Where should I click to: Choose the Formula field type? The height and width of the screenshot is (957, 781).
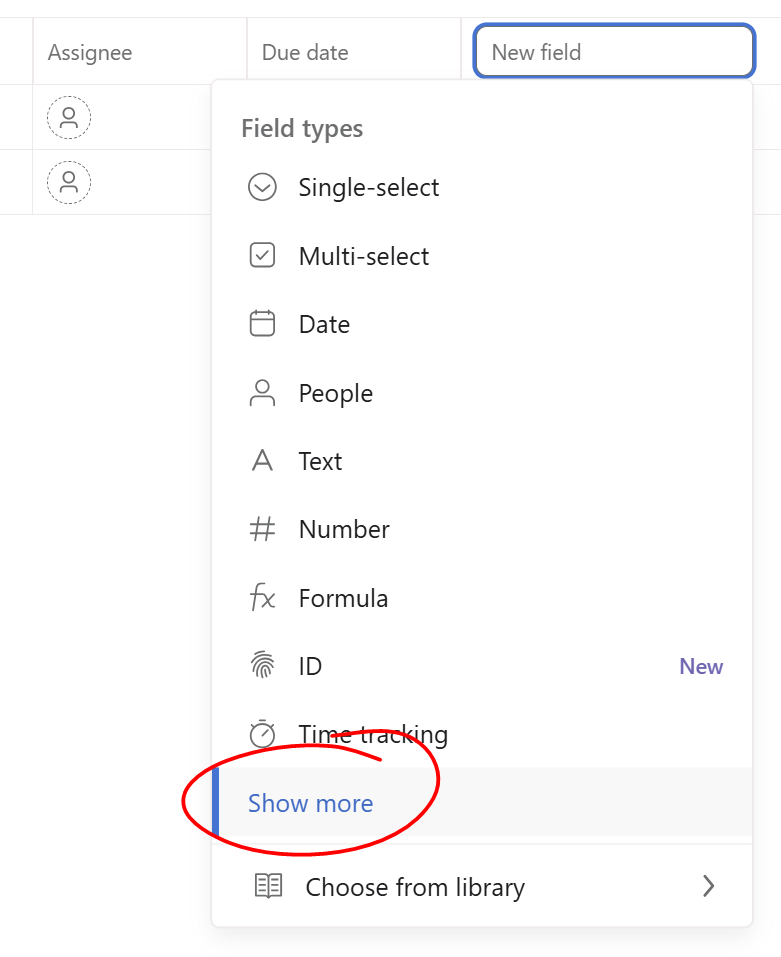482,598
